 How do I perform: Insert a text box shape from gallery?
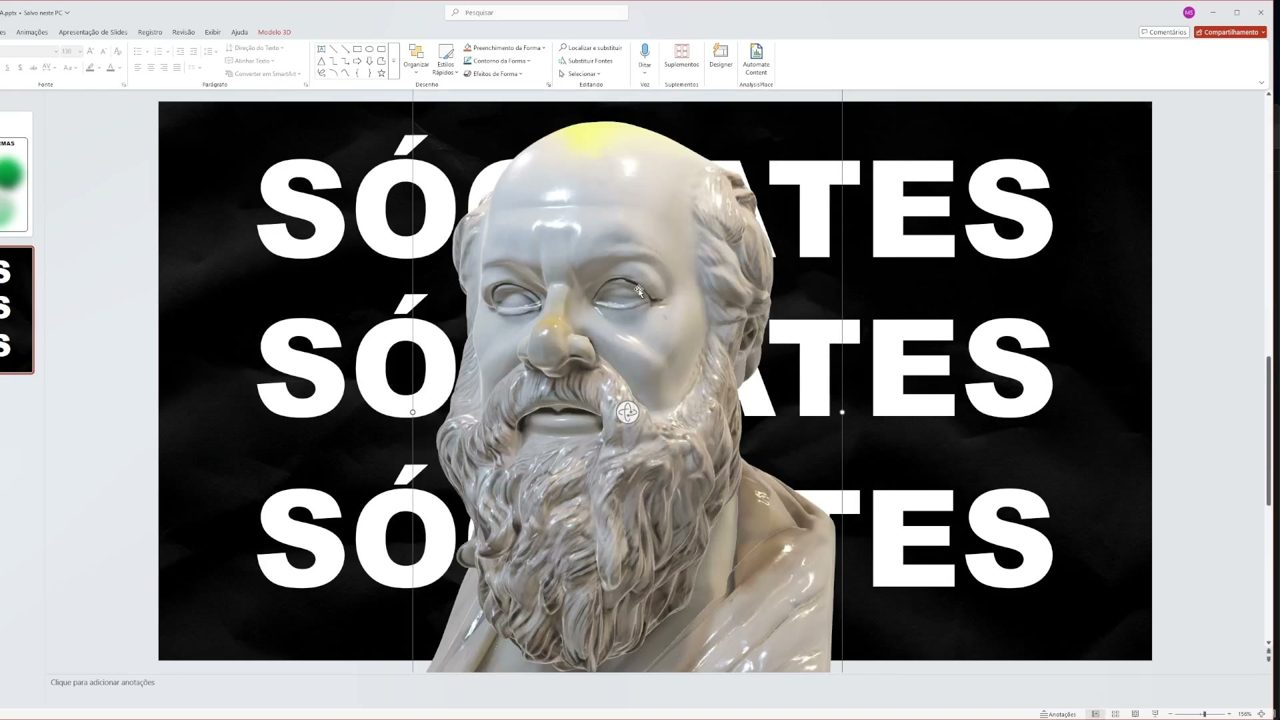(x=321, y=48)
